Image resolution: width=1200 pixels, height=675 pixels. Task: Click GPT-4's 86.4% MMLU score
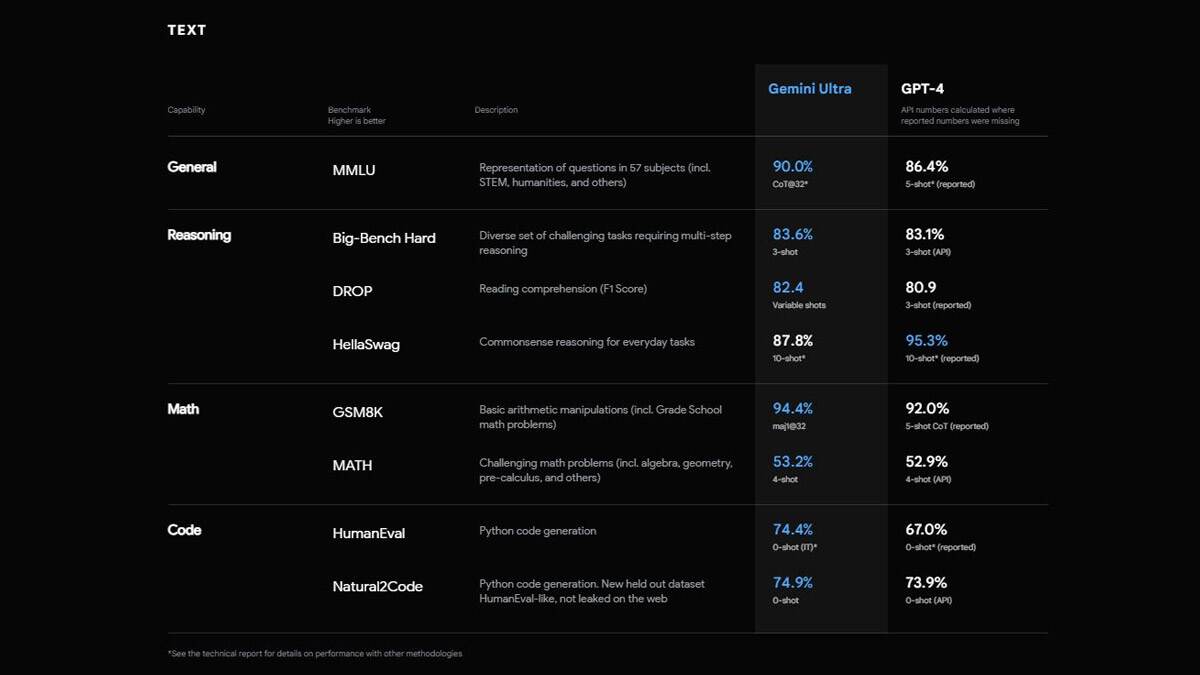tap(927, 167)
